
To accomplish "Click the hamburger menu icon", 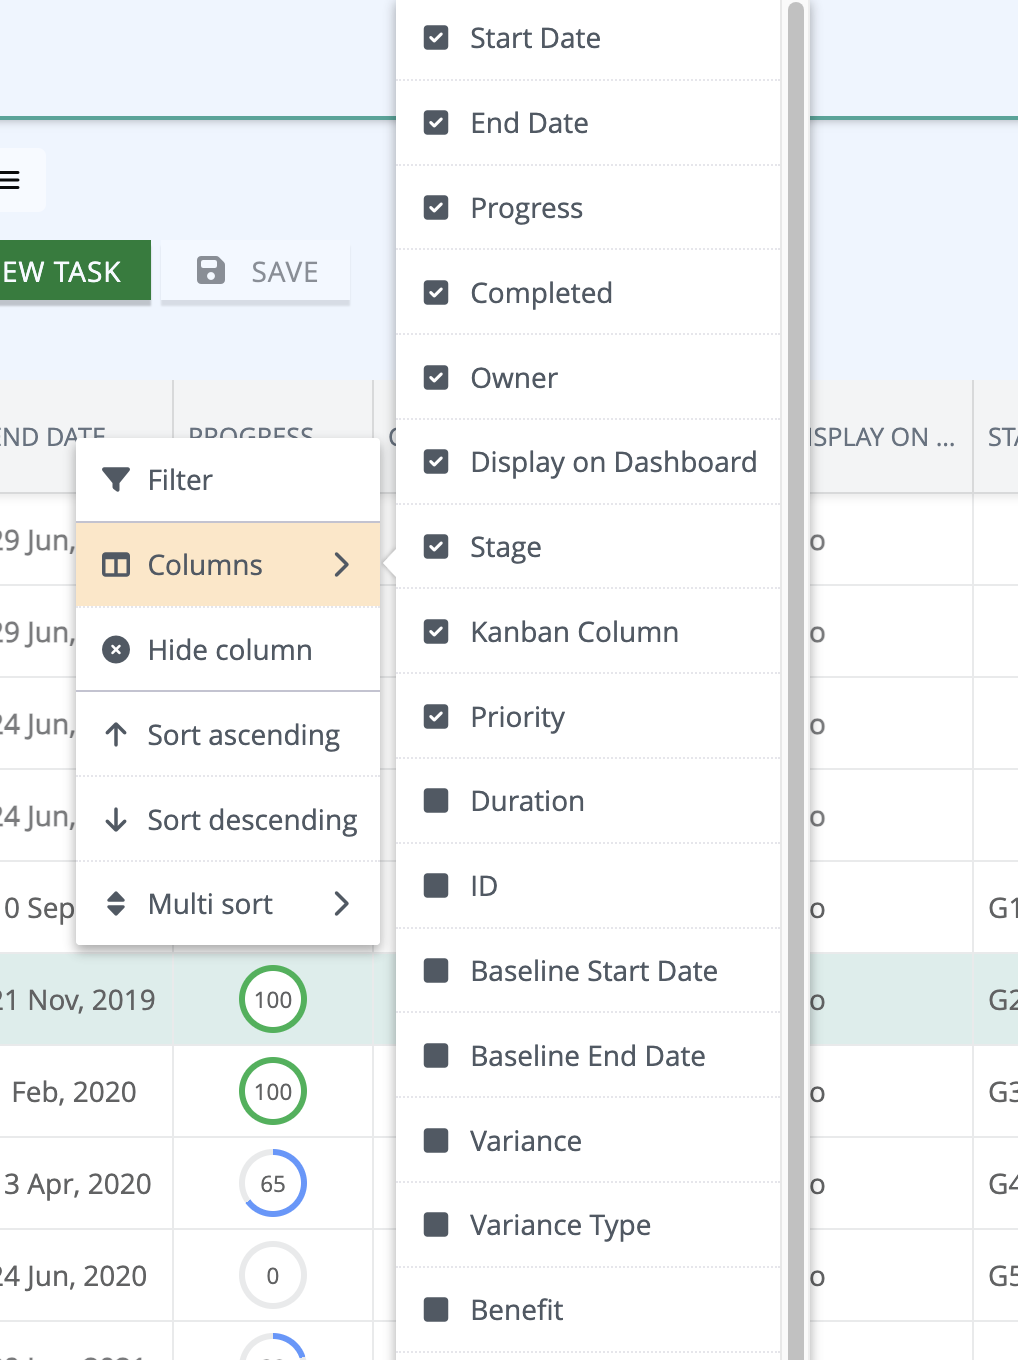I will pos(10,180).
